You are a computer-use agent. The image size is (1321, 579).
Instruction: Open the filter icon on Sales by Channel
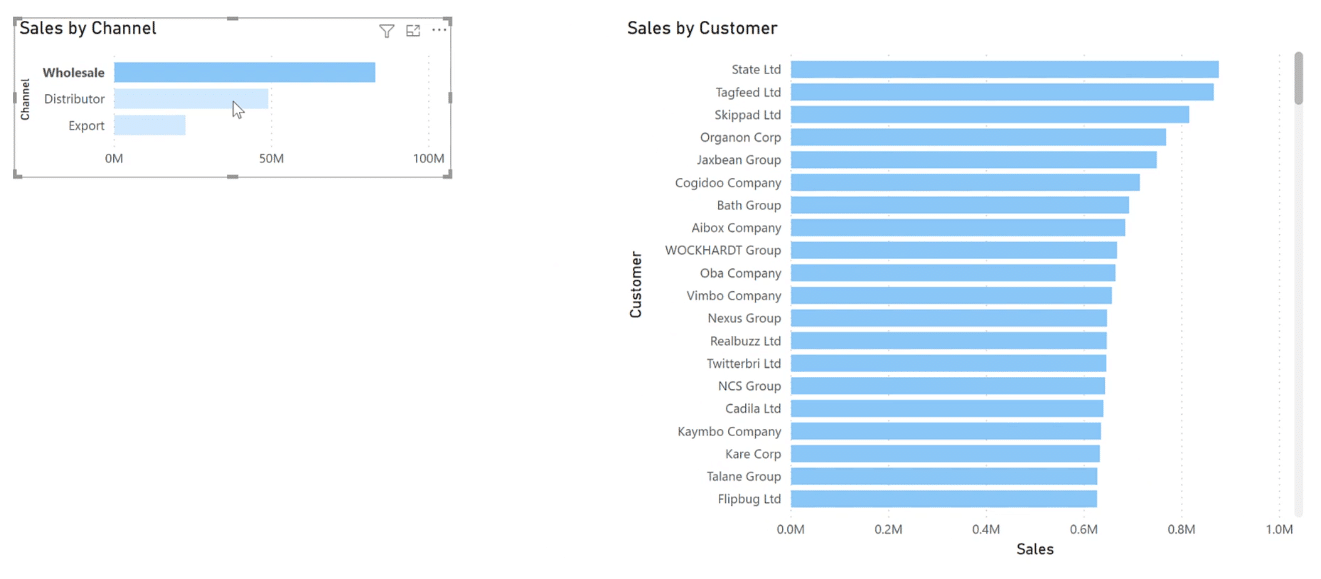[386, 31]
